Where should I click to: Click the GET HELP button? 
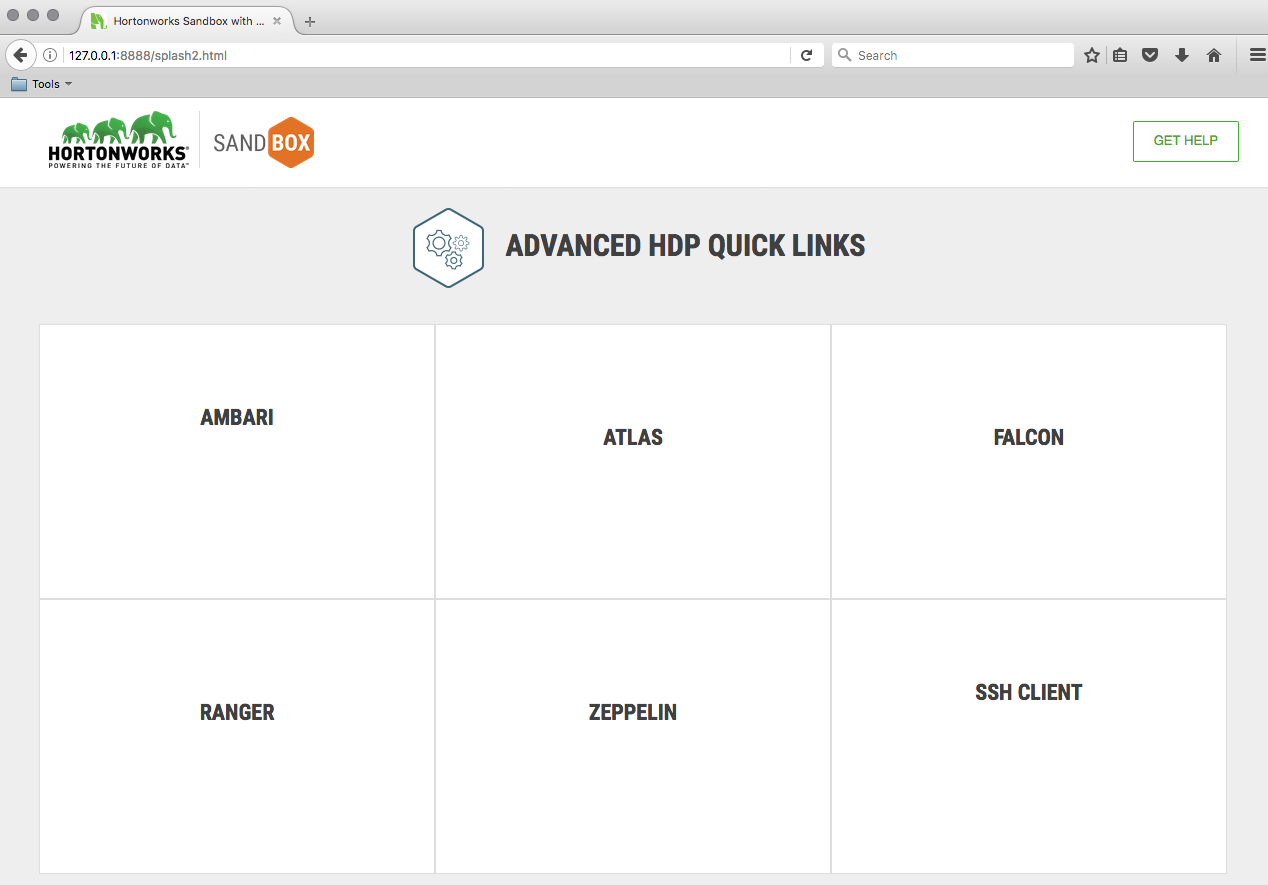(x=1185, y=141)
